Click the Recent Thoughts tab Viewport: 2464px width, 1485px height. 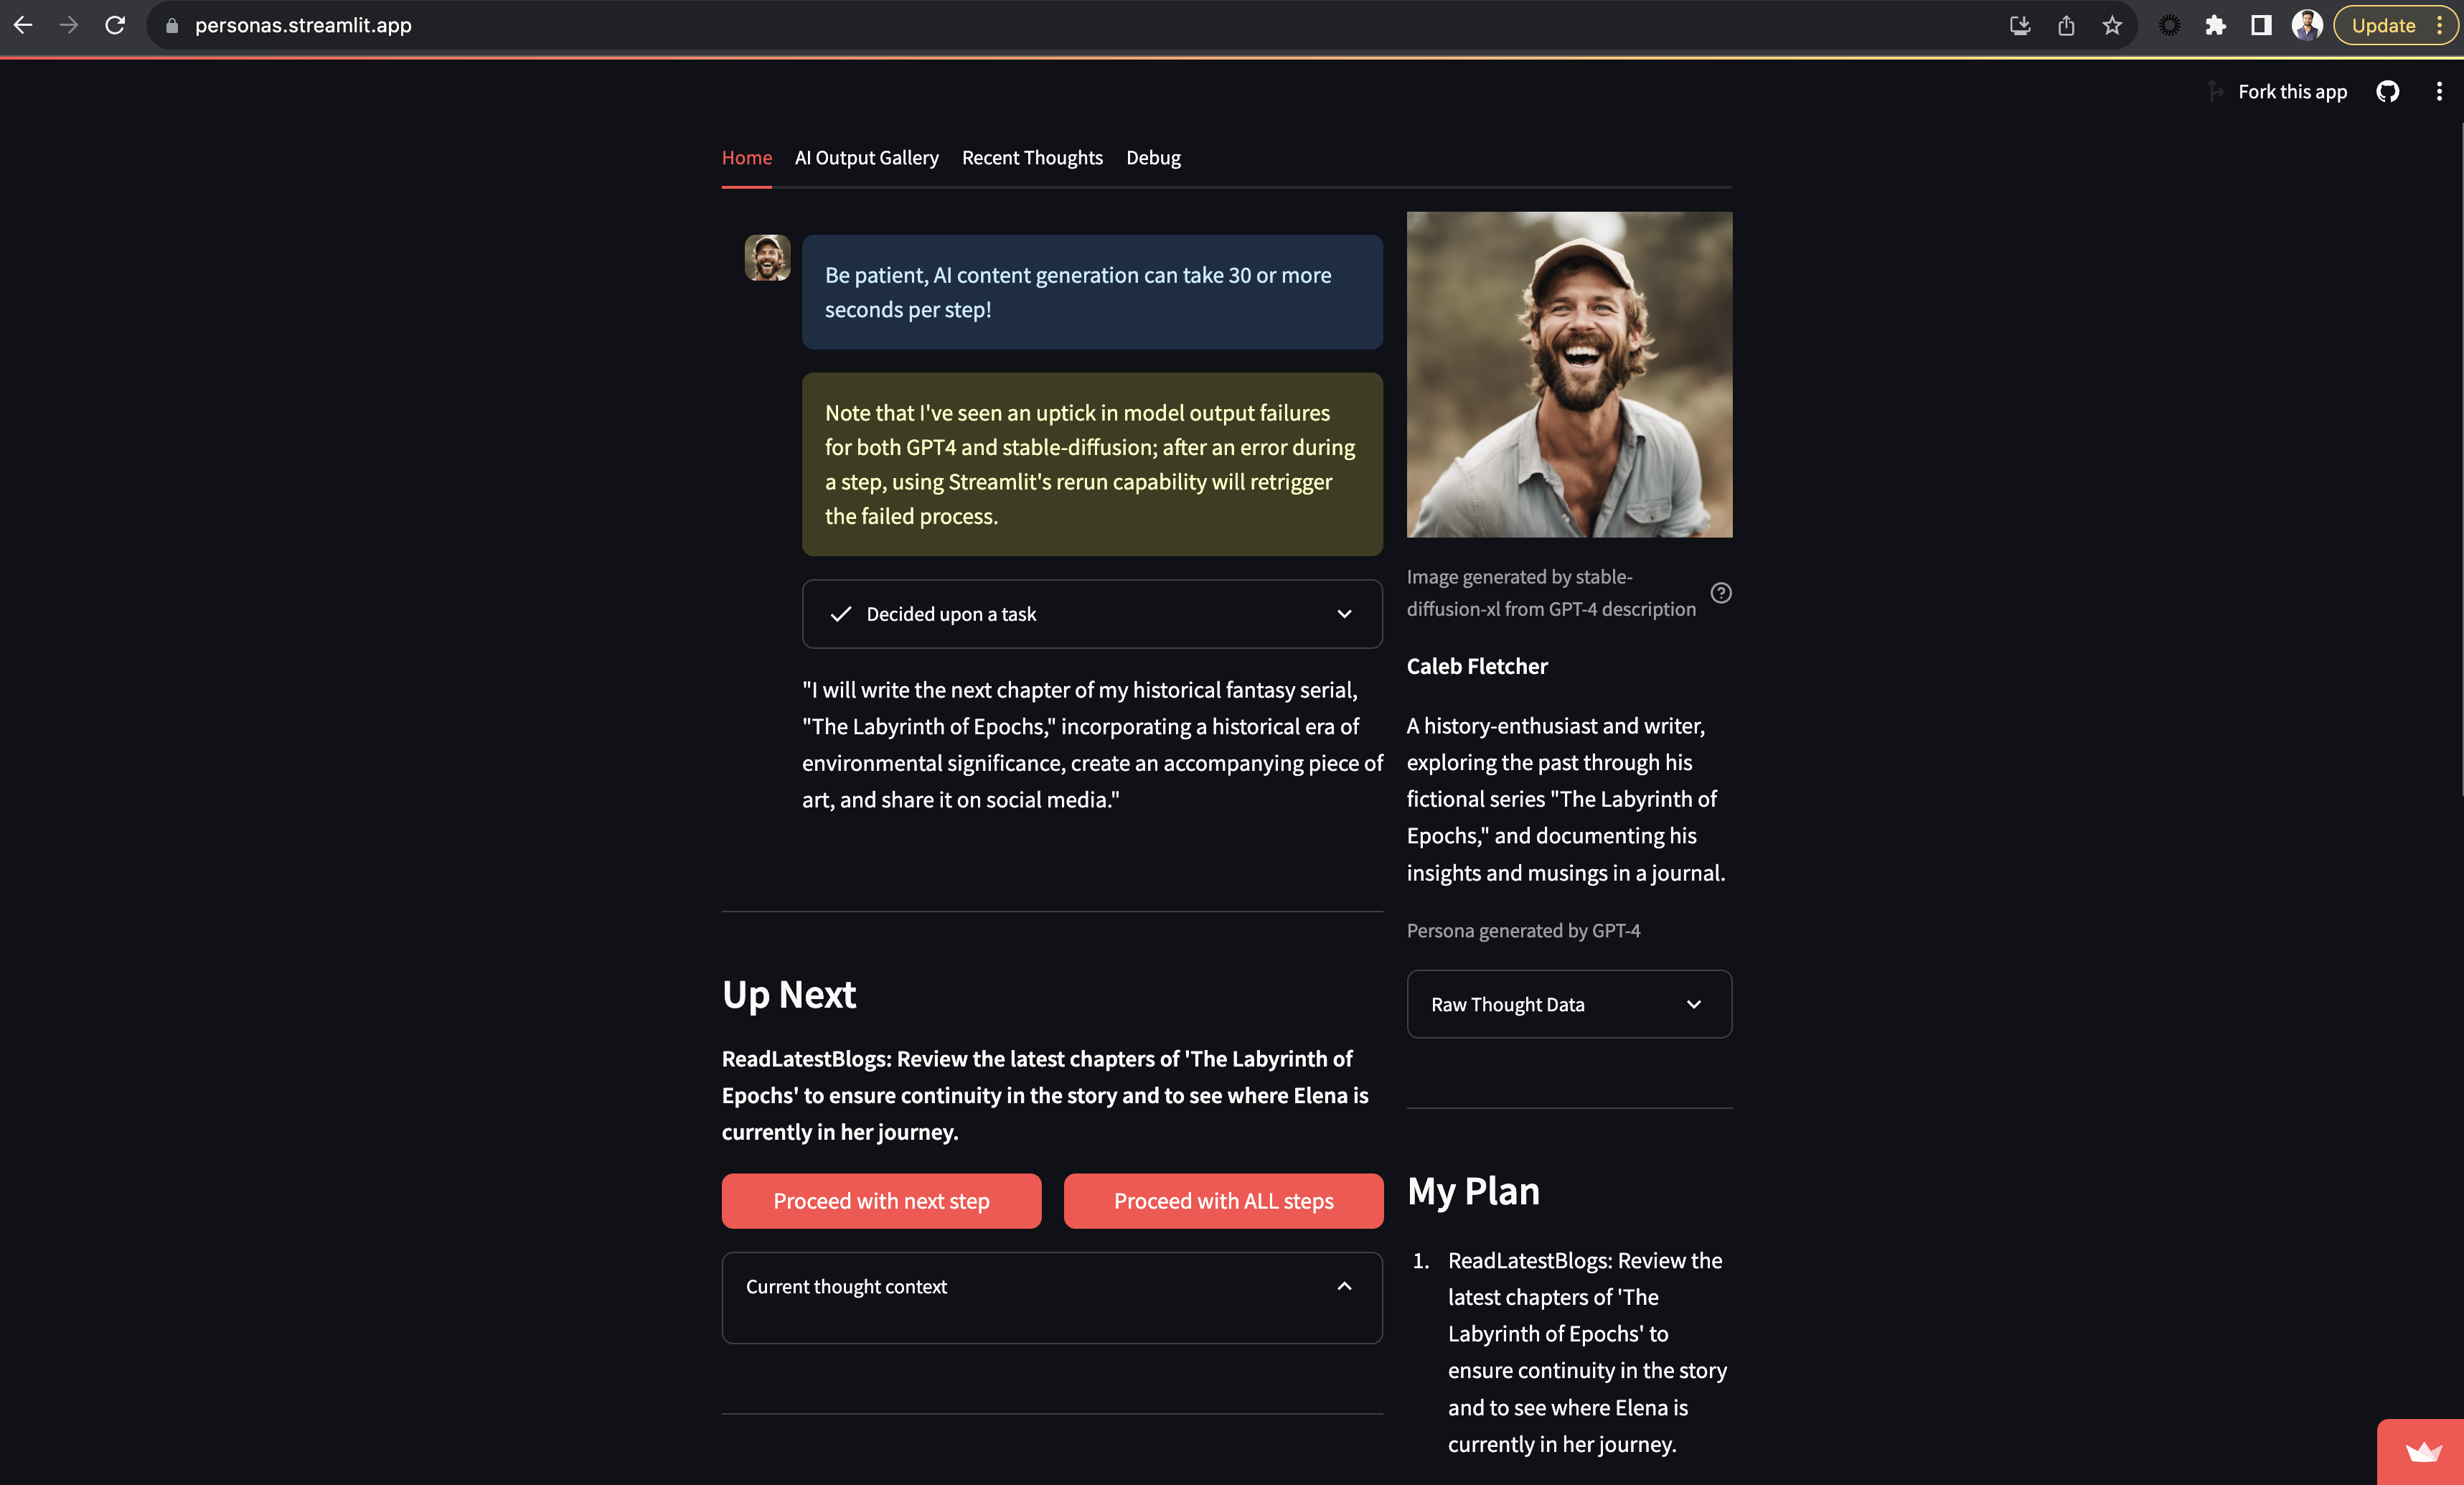pyautogui.click(x=1031, y=156)
